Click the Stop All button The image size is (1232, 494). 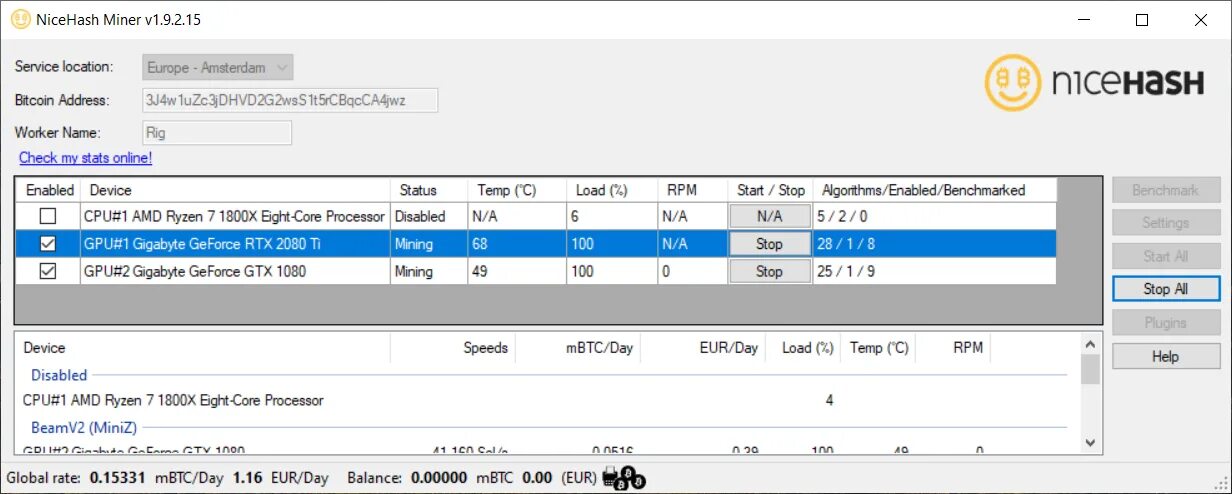point(1166,289)
